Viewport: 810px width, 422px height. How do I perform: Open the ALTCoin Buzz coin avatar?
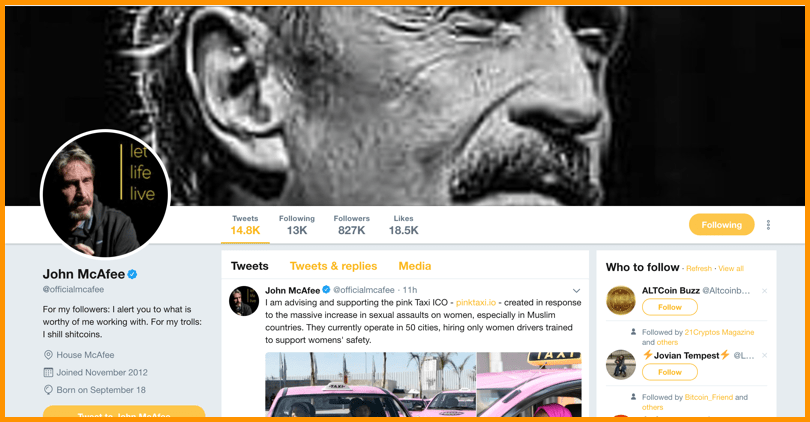[620, 300]
